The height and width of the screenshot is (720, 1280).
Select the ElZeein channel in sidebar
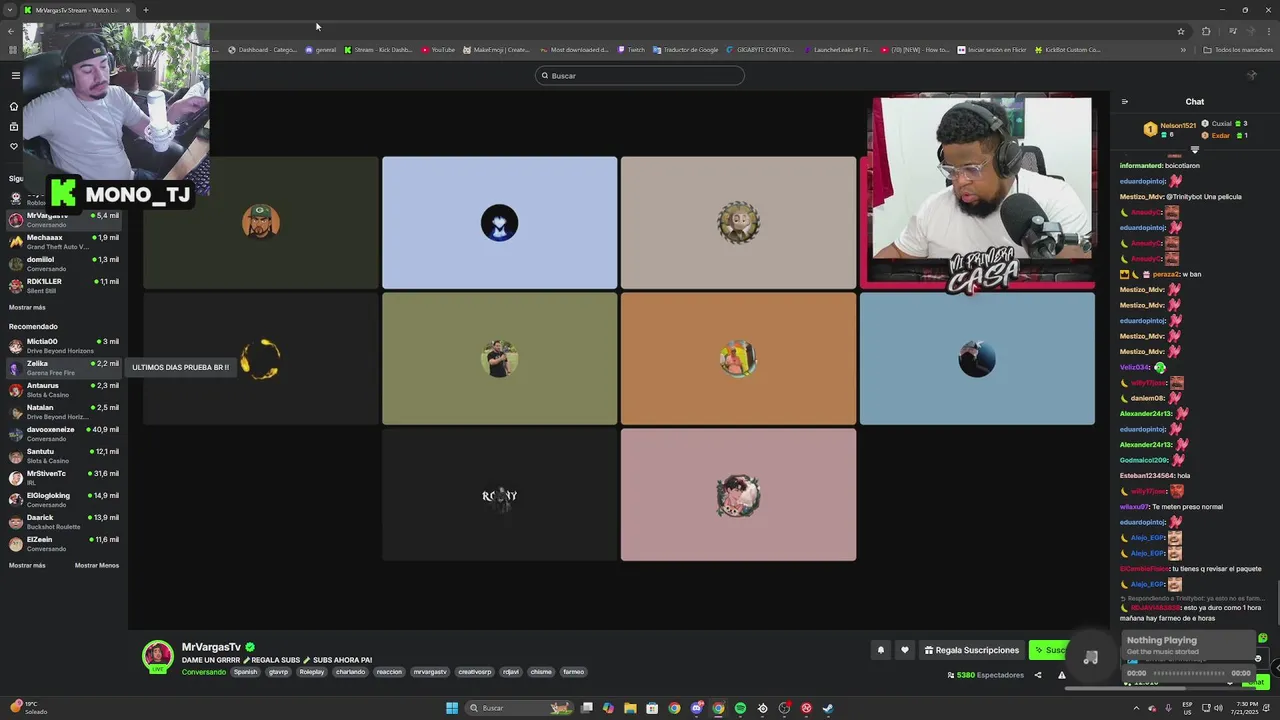pos(64,543)
